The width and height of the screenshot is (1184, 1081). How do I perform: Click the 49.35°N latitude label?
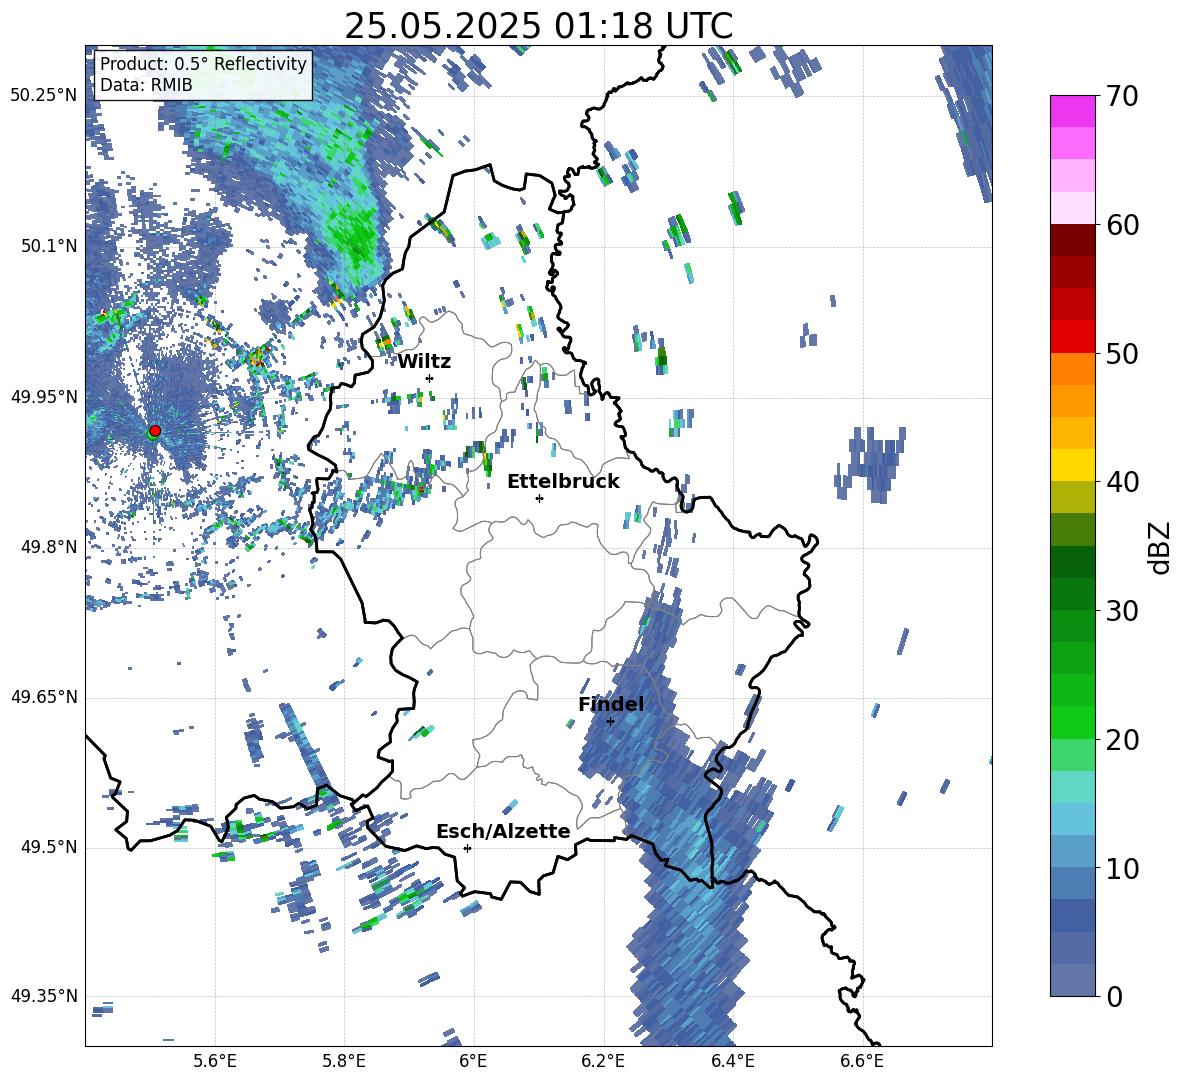44,996
